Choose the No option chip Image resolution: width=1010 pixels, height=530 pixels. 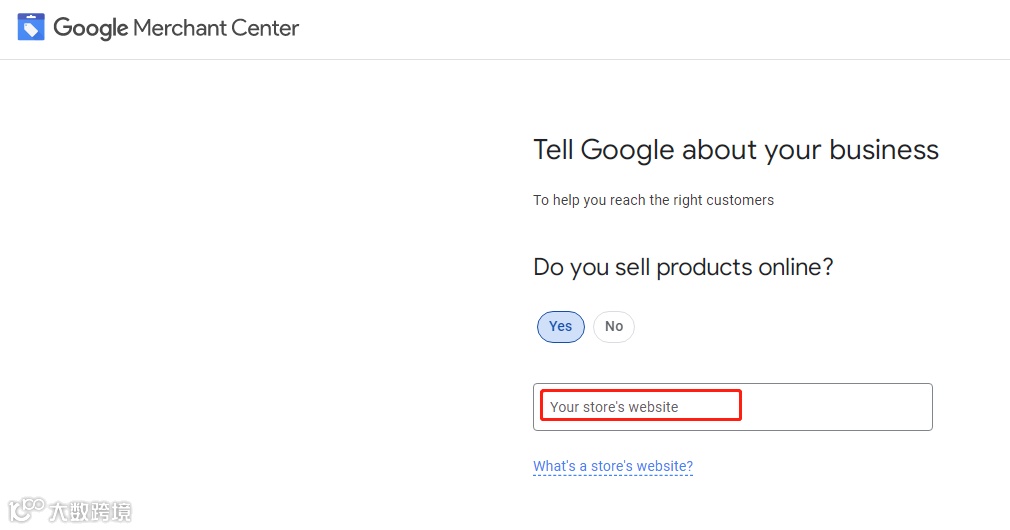tap(614, 326)
